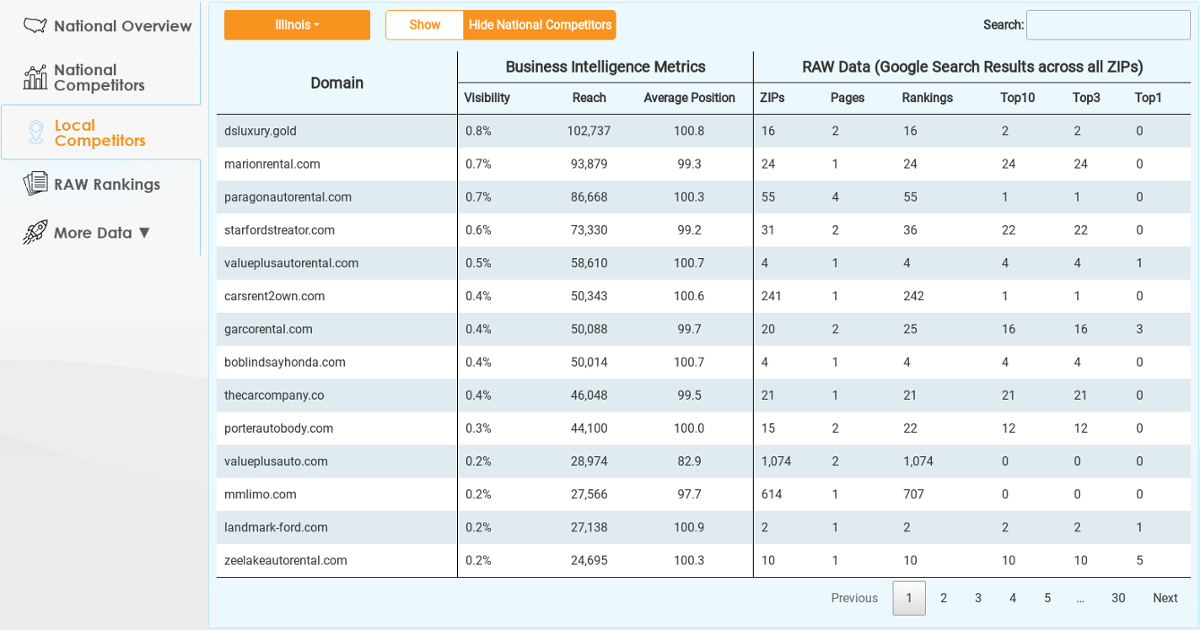The height and width of the screenshot is (630, 1200).
Task: Sort by Top1 column header
Action: [x=1148, y=98]
